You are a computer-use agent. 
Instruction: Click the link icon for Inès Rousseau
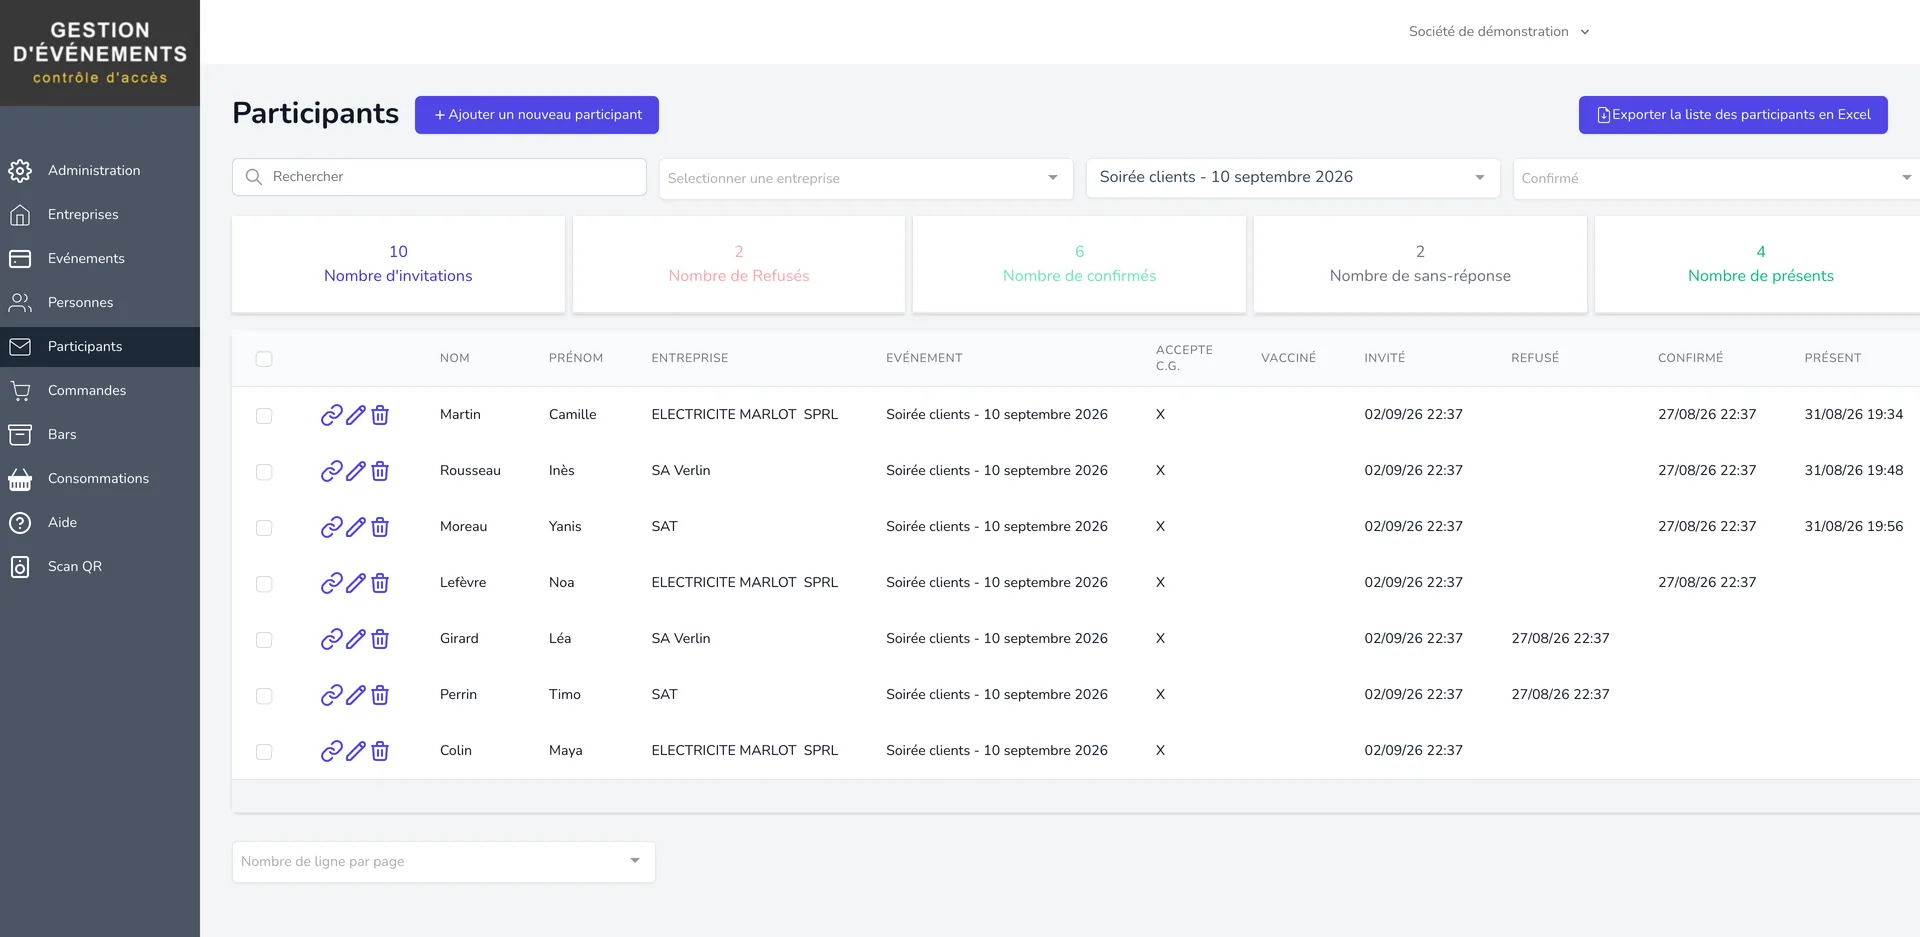(331, 471)
